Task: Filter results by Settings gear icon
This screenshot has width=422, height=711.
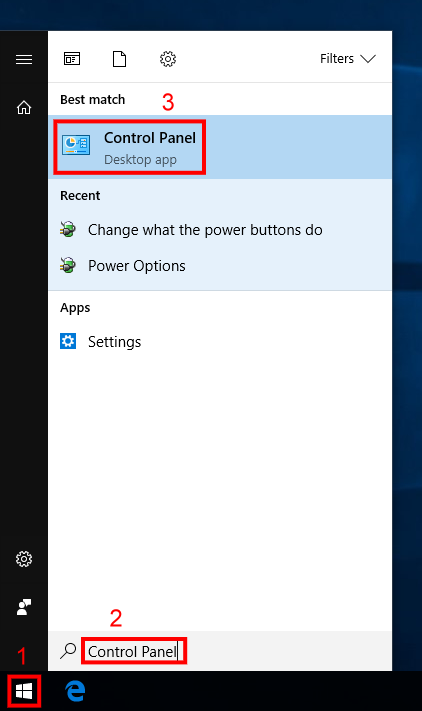Action: (168, 59)
